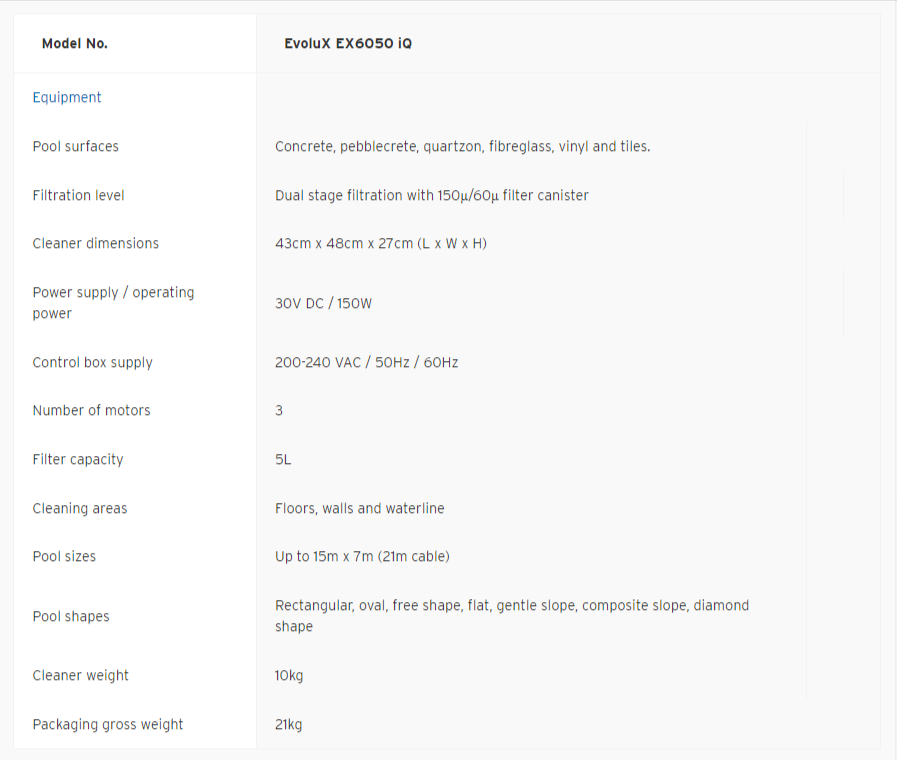The width and height of the screenshot is (897, 760).
Task: Select the Pool surfaces row label
Action: point(76,146)
